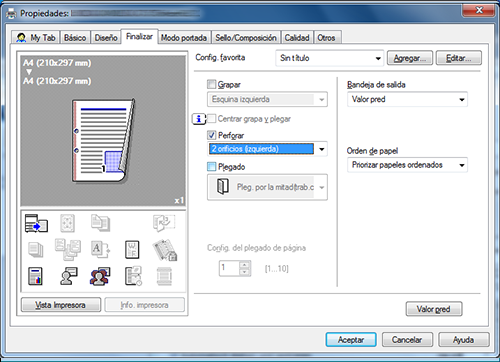Image resolution: width=500 pixels, height=362 pixels.
Task: Click the Config. del plegado de página label
Action: [256, 248]
